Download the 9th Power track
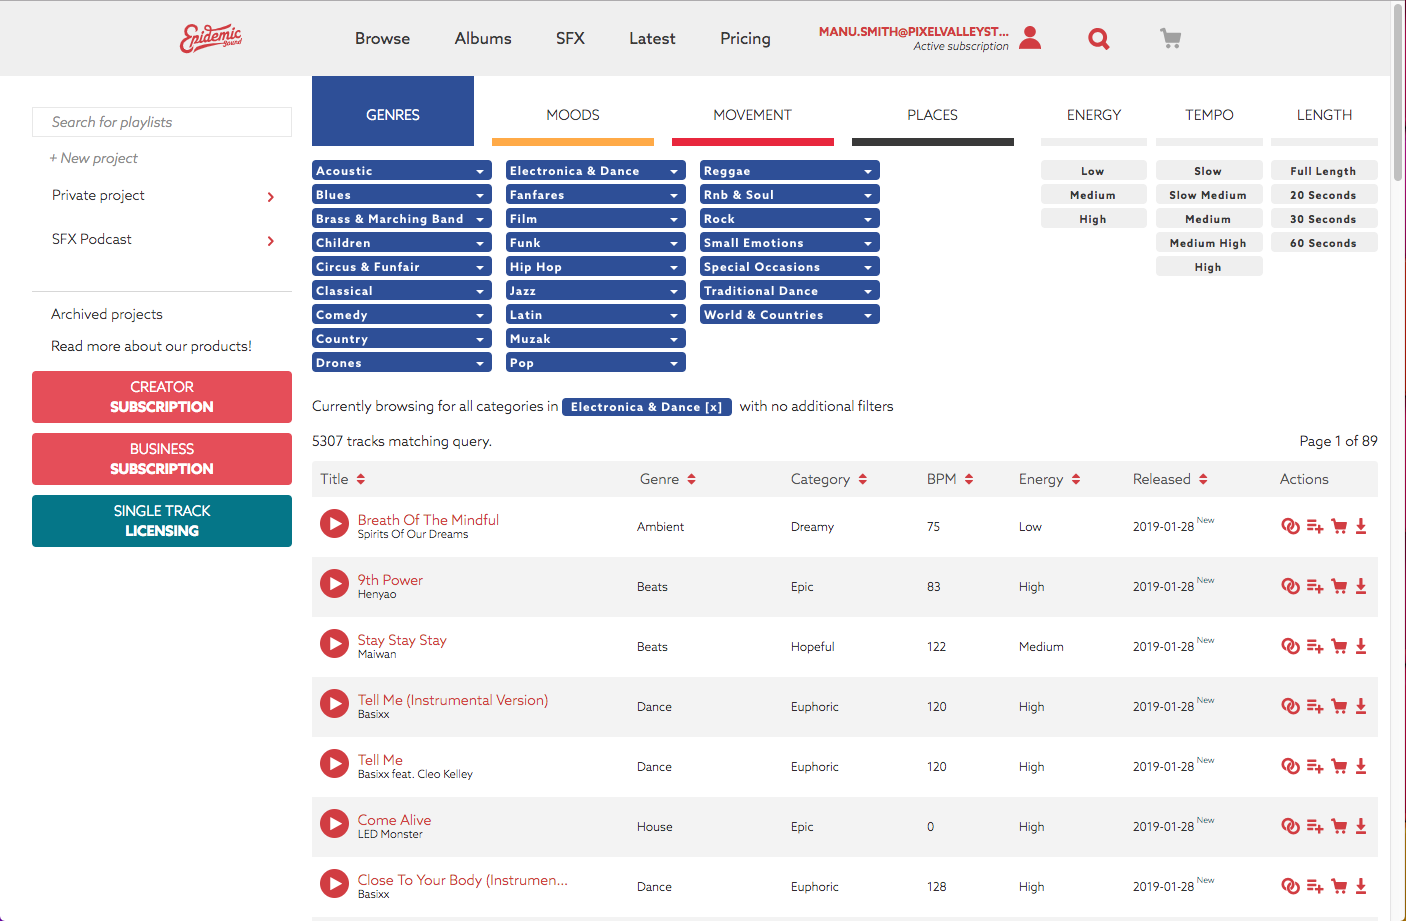 1361,587
